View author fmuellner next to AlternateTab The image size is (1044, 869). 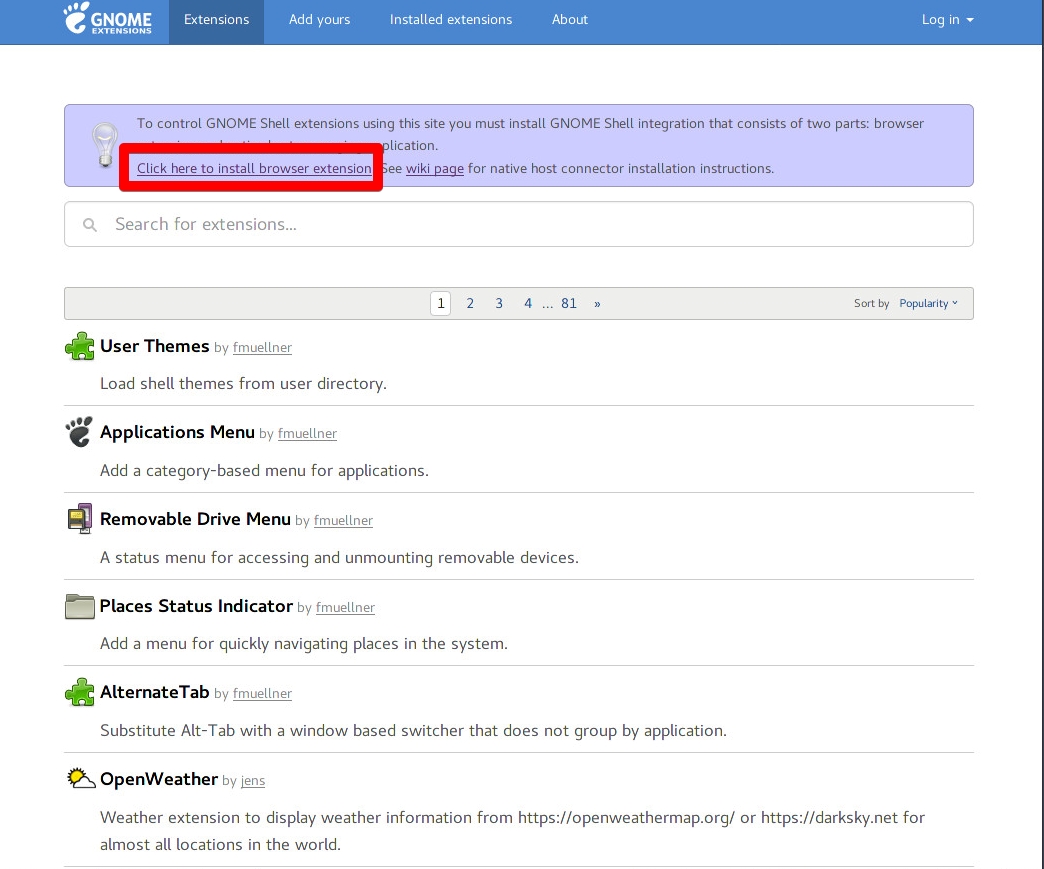[x=262, y=694]
